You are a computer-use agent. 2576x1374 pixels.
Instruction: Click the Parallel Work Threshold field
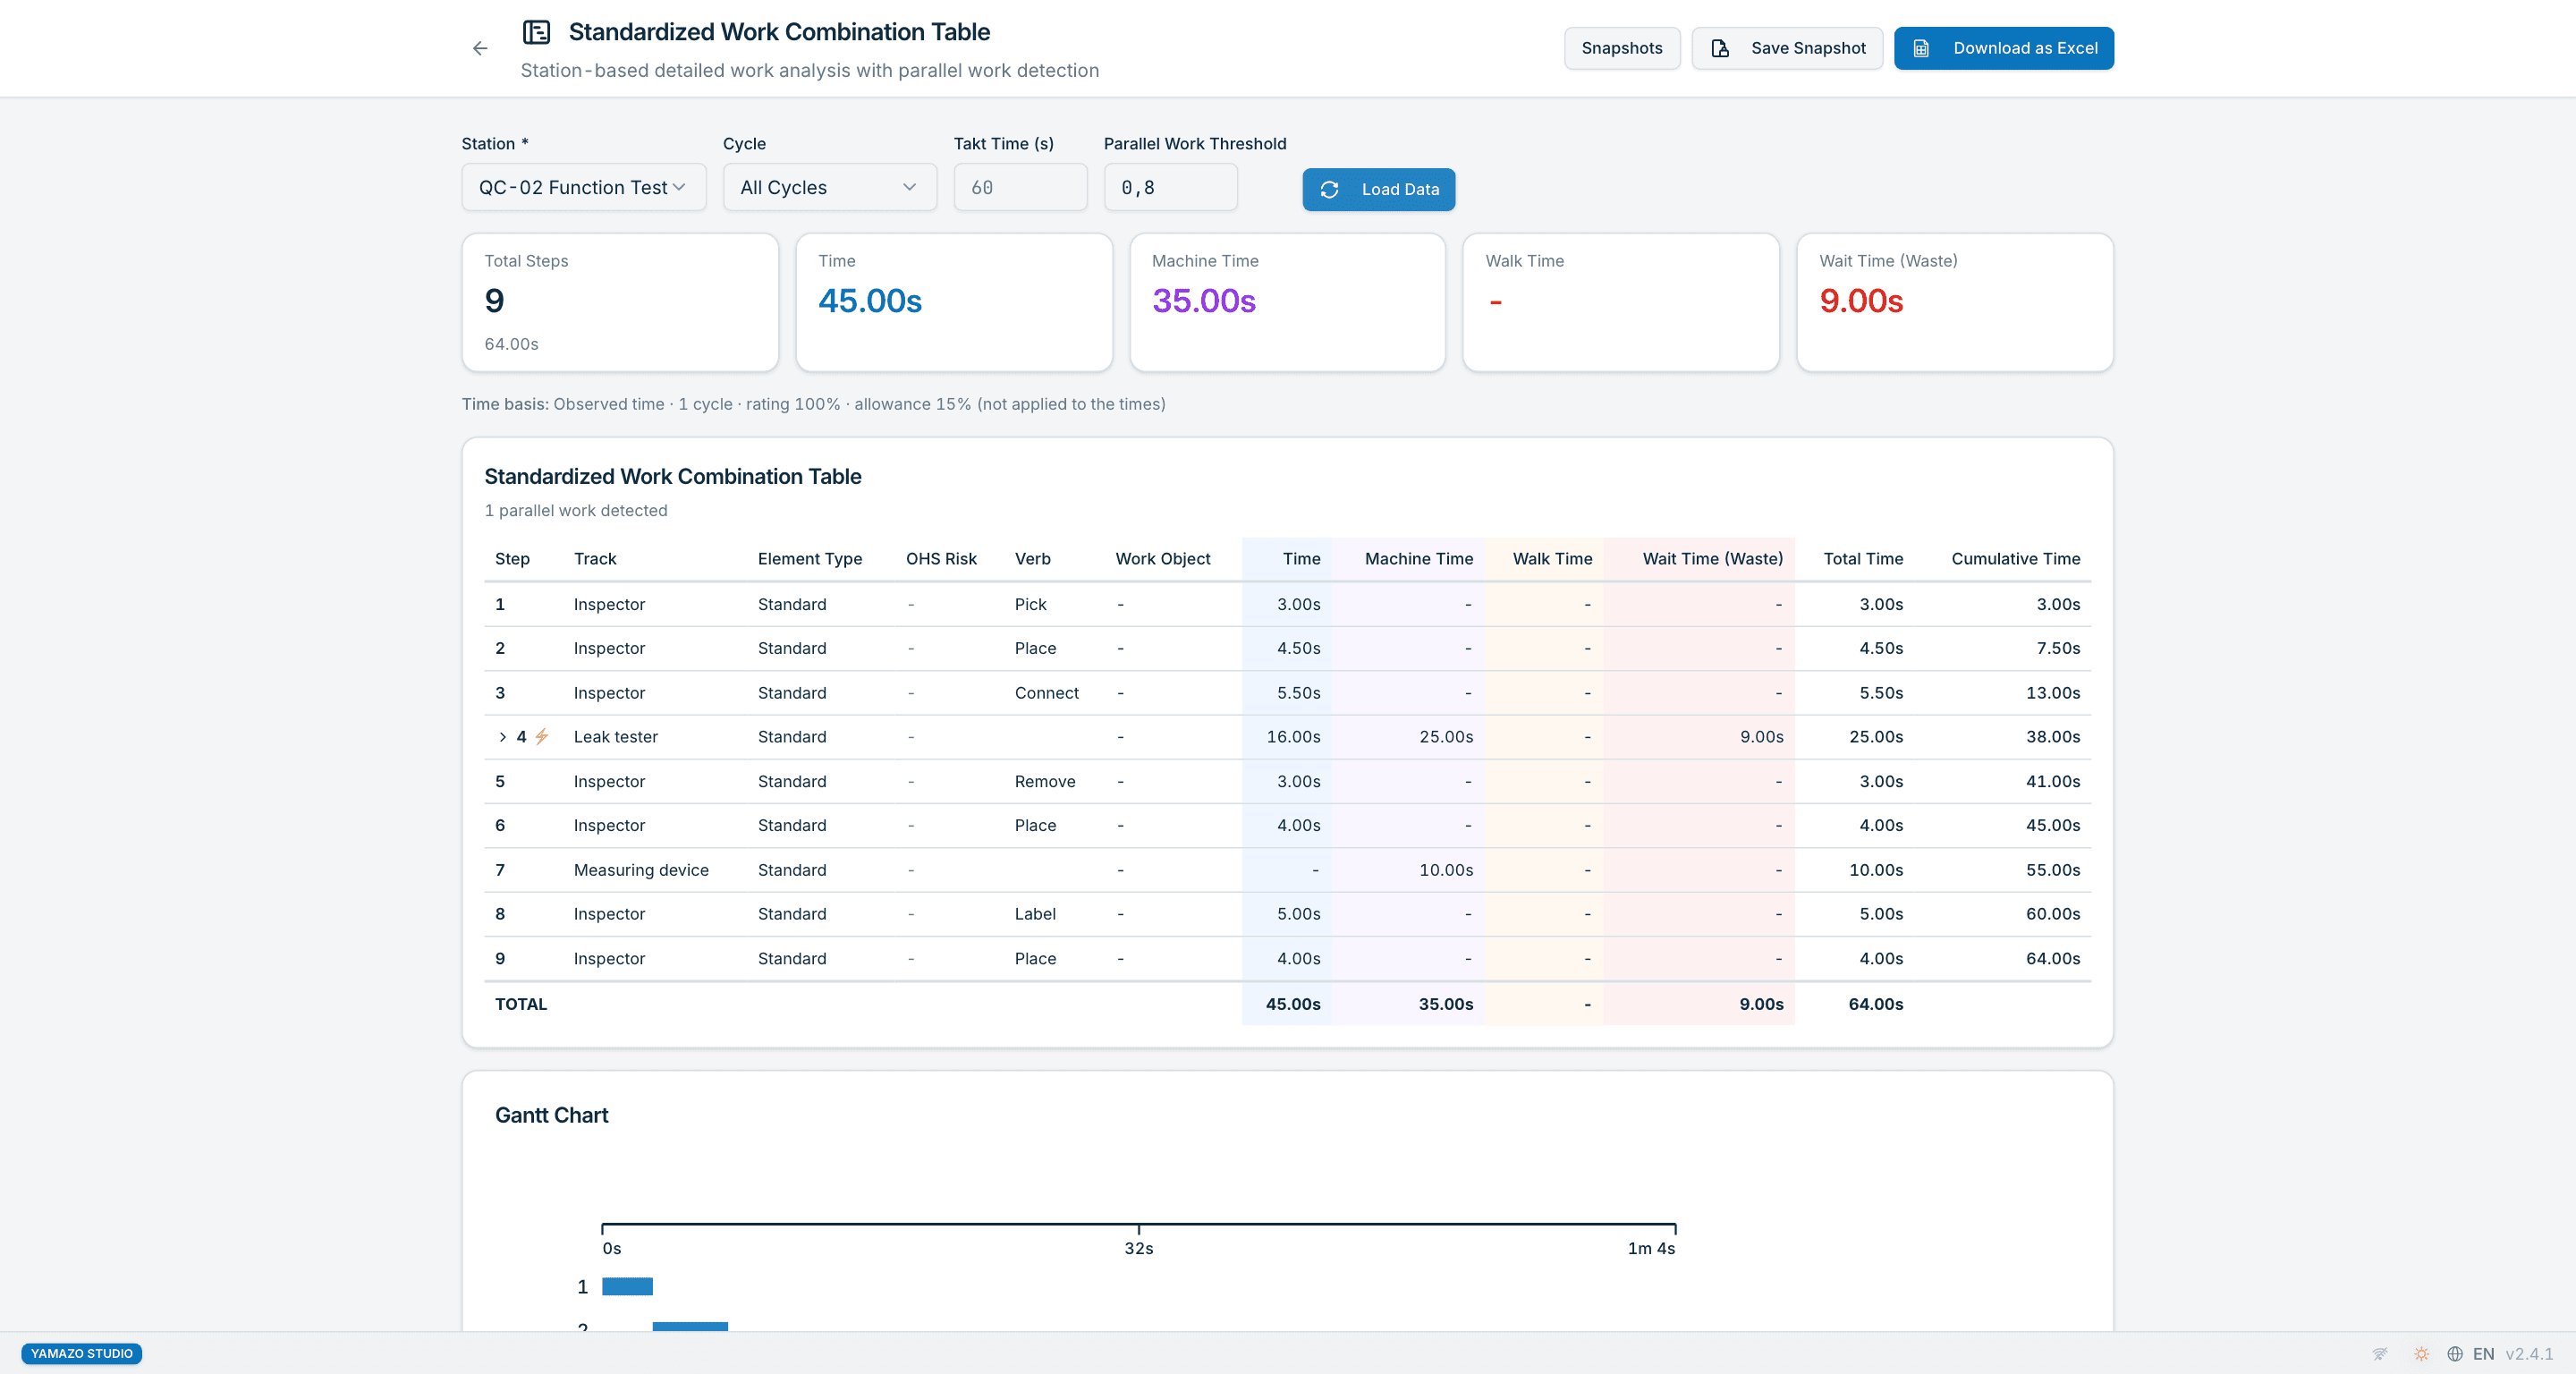[x=1170, y=187]
